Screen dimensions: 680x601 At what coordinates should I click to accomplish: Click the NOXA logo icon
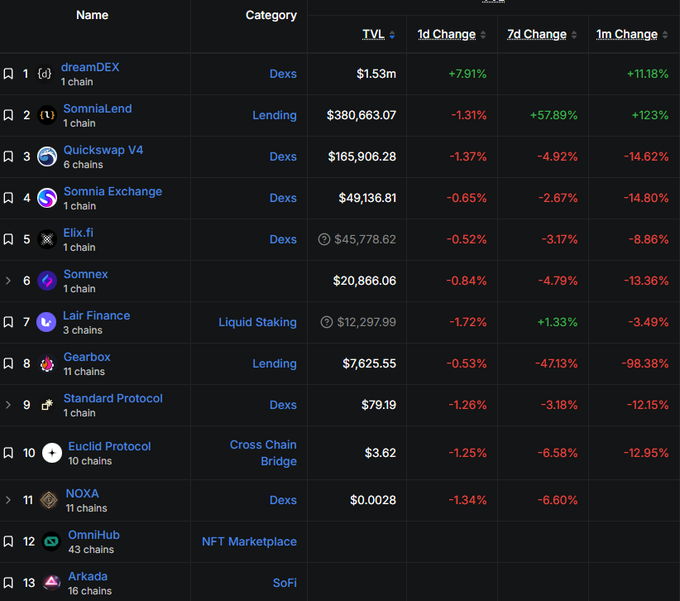pyautogui.click(x=49, y=500)
